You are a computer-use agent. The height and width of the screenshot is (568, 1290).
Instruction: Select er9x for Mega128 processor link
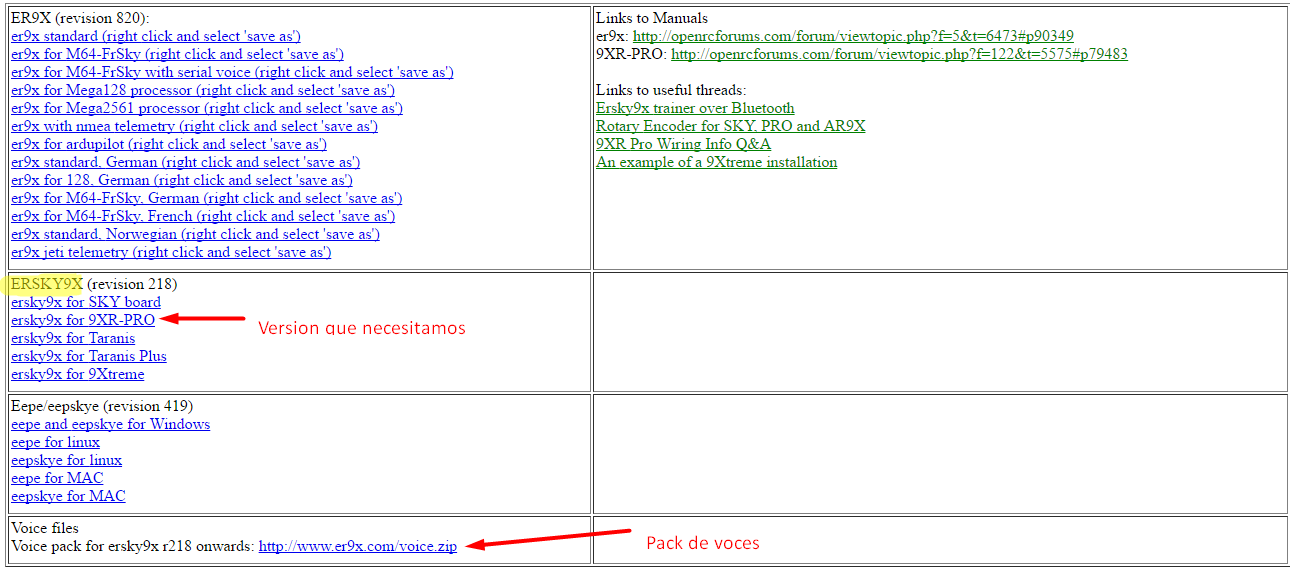click(x=203, y=90)
